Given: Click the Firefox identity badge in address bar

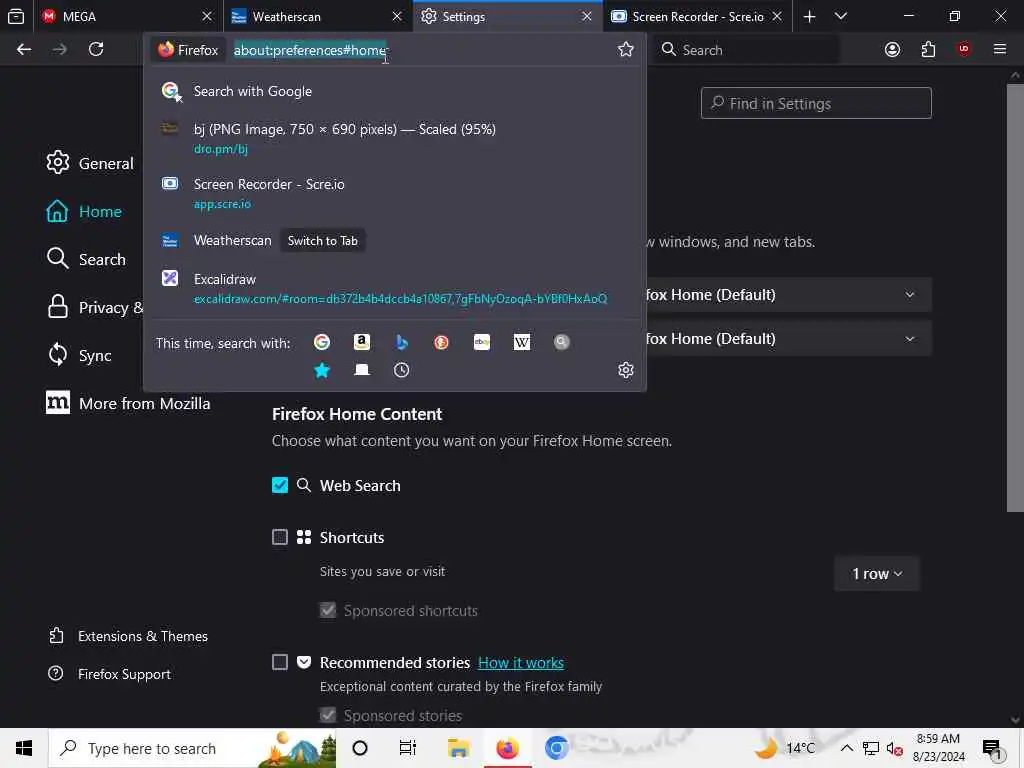Looking at the screenshot, I should (188, 50).
